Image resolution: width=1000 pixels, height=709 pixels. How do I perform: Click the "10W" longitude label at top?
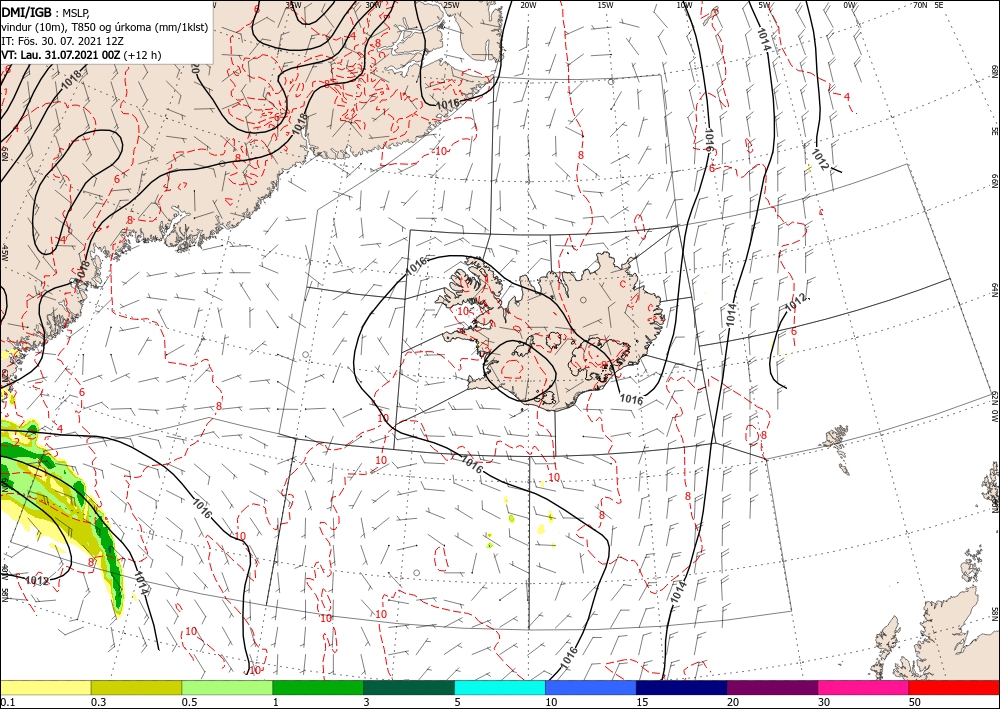684,5
